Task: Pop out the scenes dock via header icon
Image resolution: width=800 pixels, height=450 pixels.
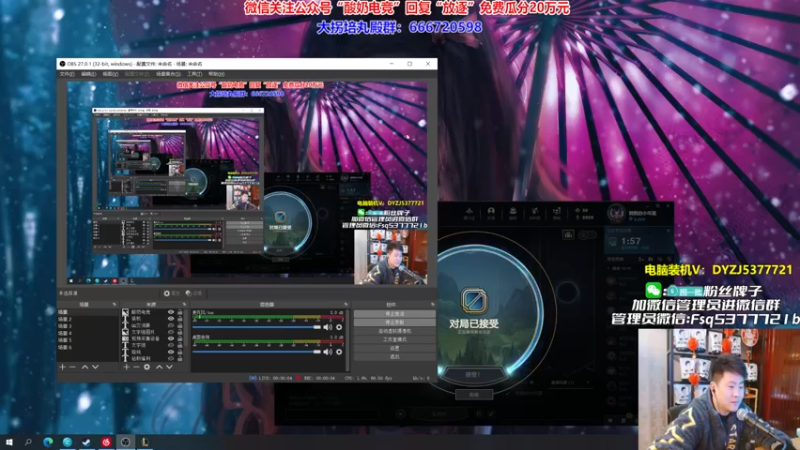Action: pos(114,305)
